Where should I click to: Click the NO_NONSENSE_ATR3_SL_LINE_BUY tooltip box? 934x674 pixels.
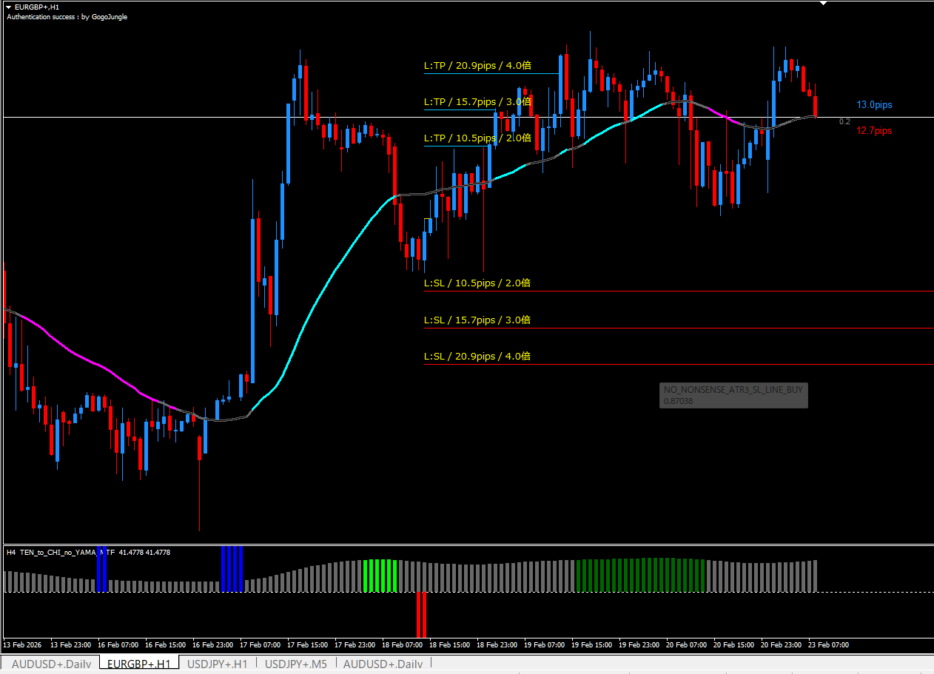733,395
